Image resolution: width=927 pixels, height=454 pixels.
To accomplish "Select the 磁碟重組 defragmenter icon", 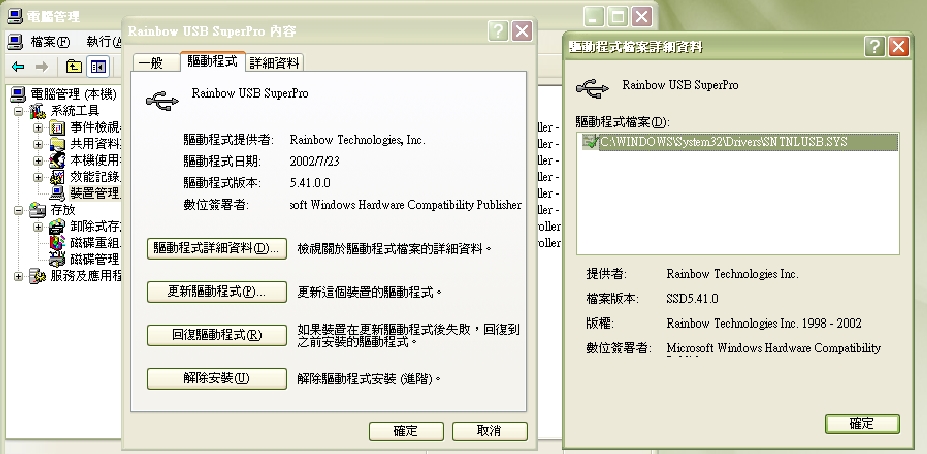I will [x=57, y=242].
